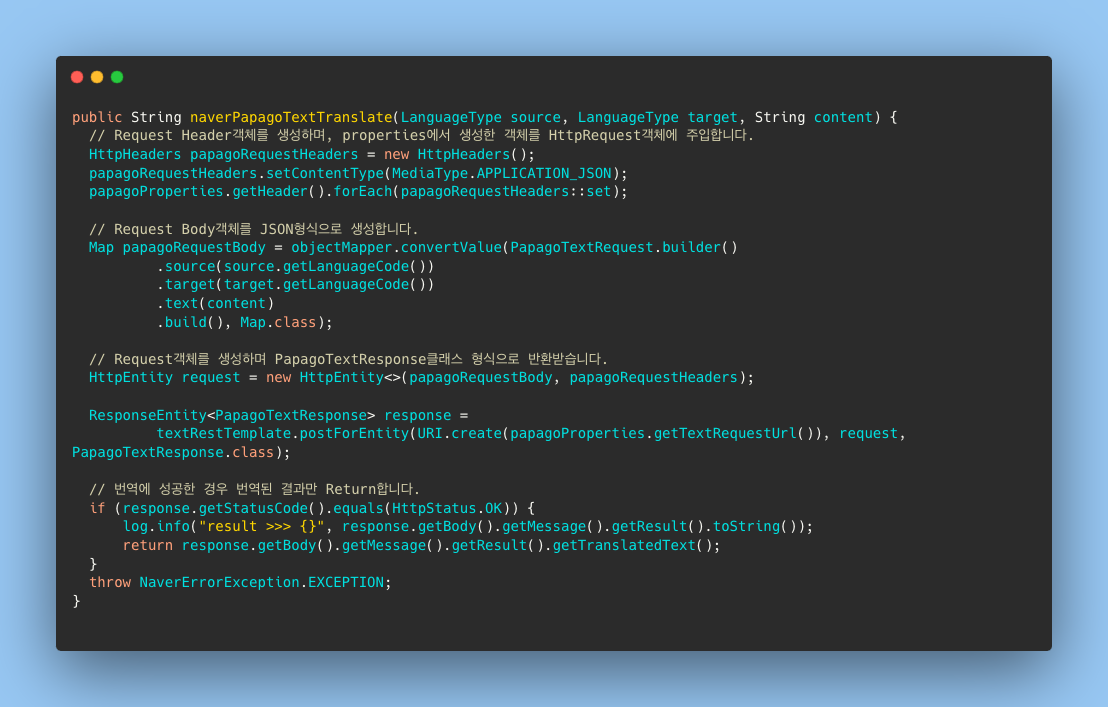Click the string "result >>> {}" in log.info
The width and height of the screenshot is (1108, 707).
[261, 526]
